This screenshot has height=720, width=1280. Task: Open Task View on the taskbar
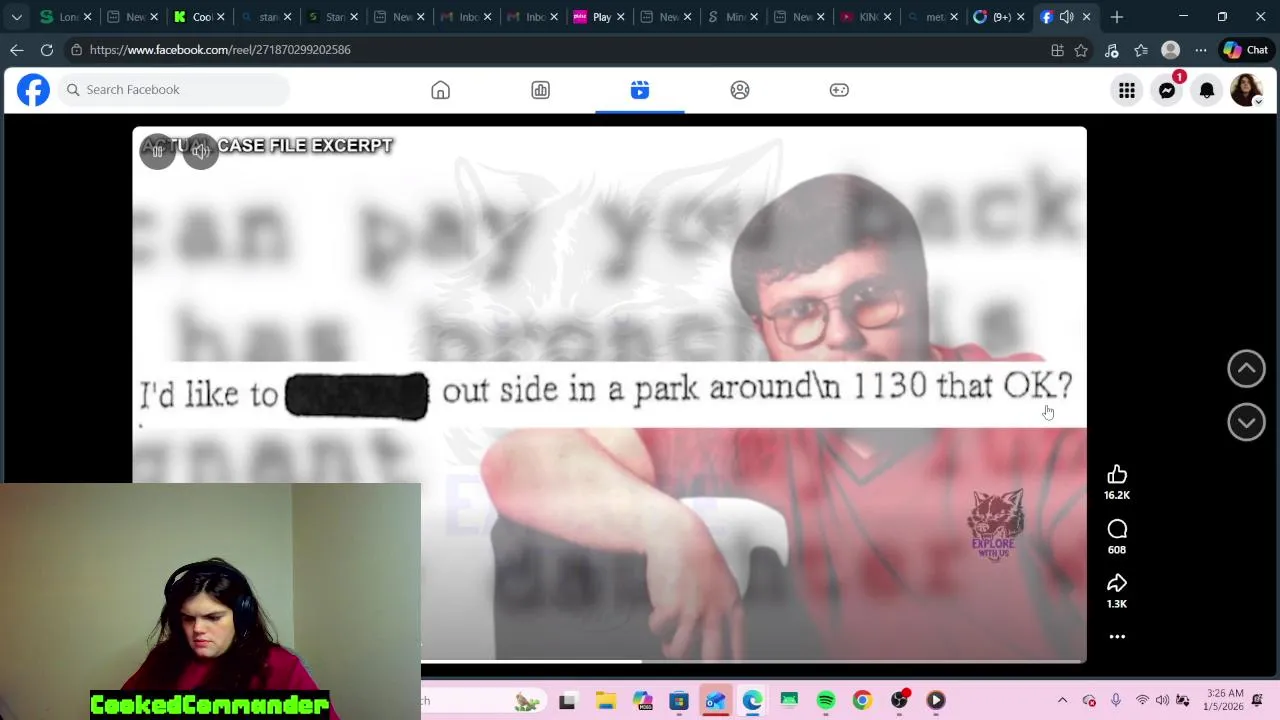(x=567, y=701)
